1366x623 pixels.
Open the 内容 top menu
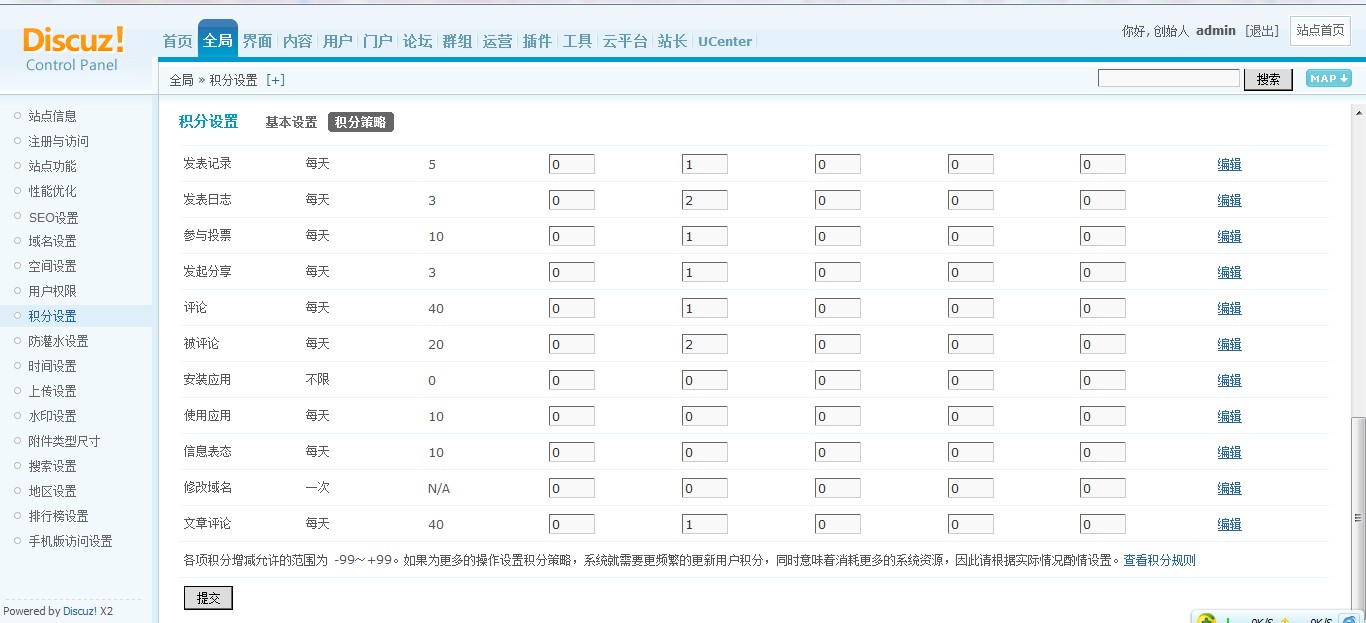click(x=298, y=41)
